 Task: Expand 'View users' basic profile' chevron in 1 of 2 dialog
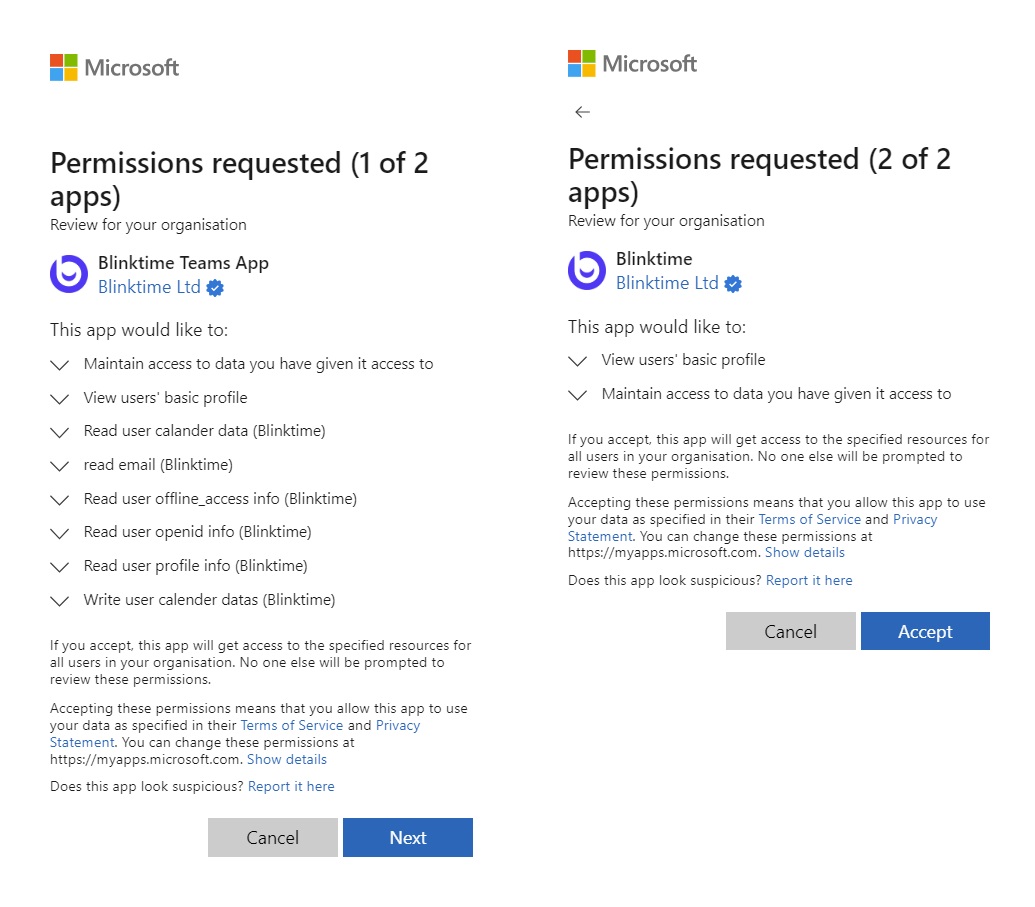pyautogui.click(x=60, y=399)
